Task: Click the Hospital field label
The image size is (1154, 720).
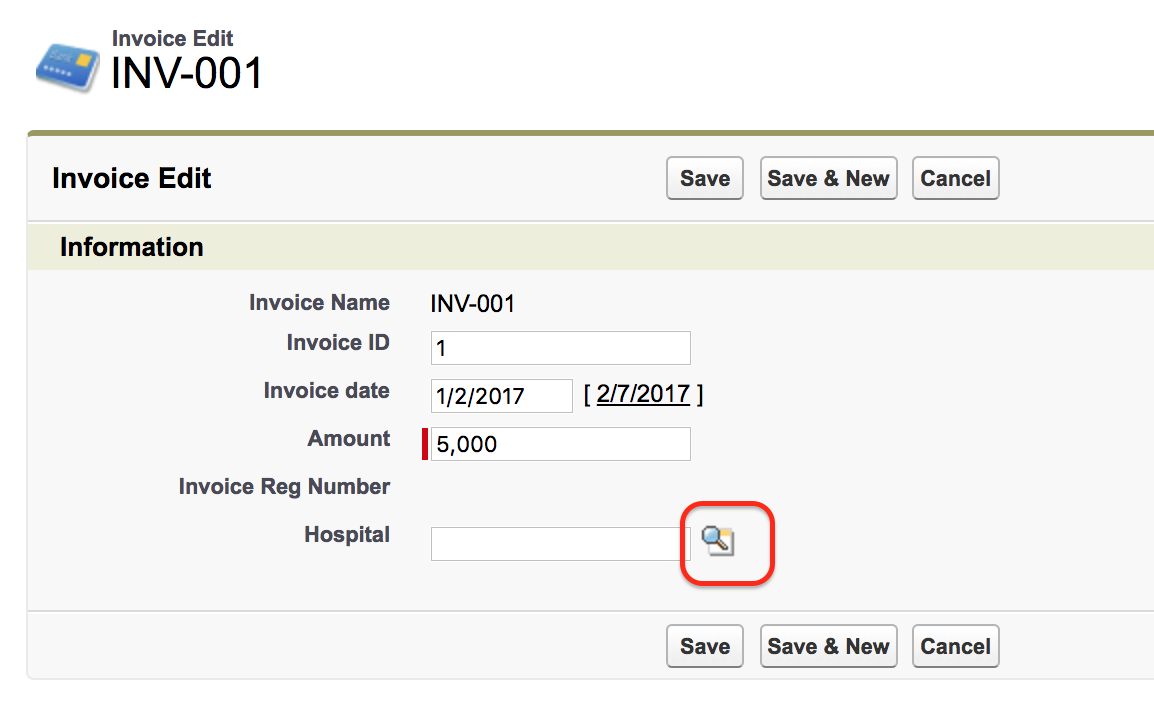Action: click(x=347, y=534)
